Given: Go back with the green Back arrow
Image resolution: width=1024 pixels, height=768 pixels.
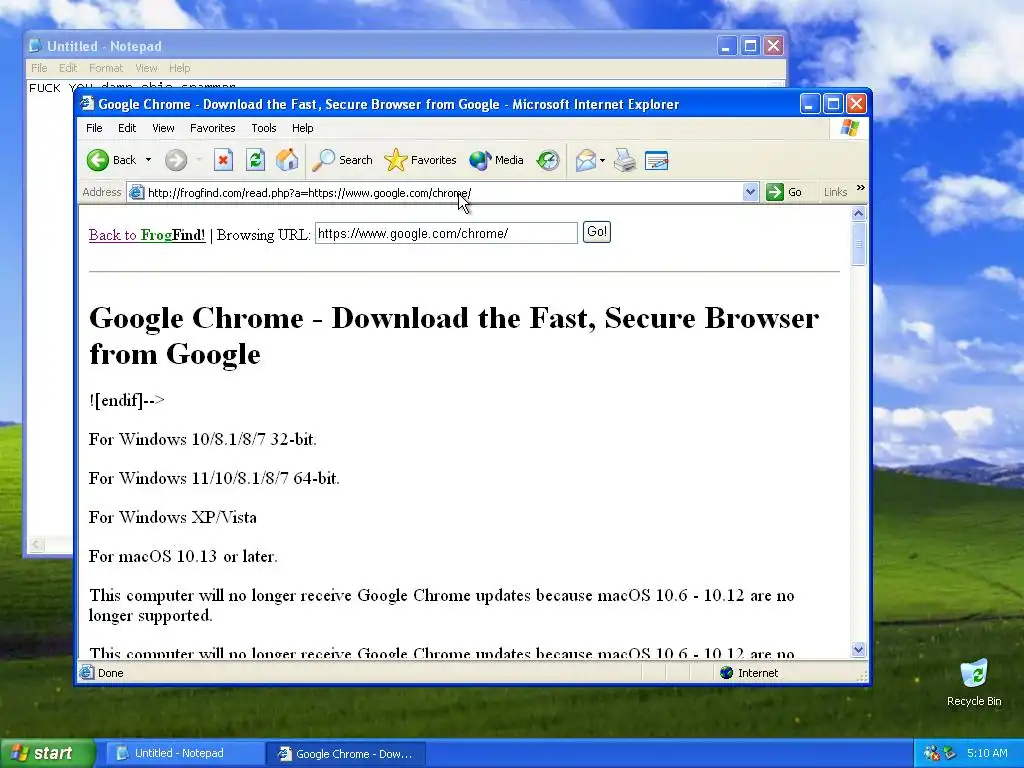Looking at the screenshot, I should pyautogui.click(x=110, y=160).
